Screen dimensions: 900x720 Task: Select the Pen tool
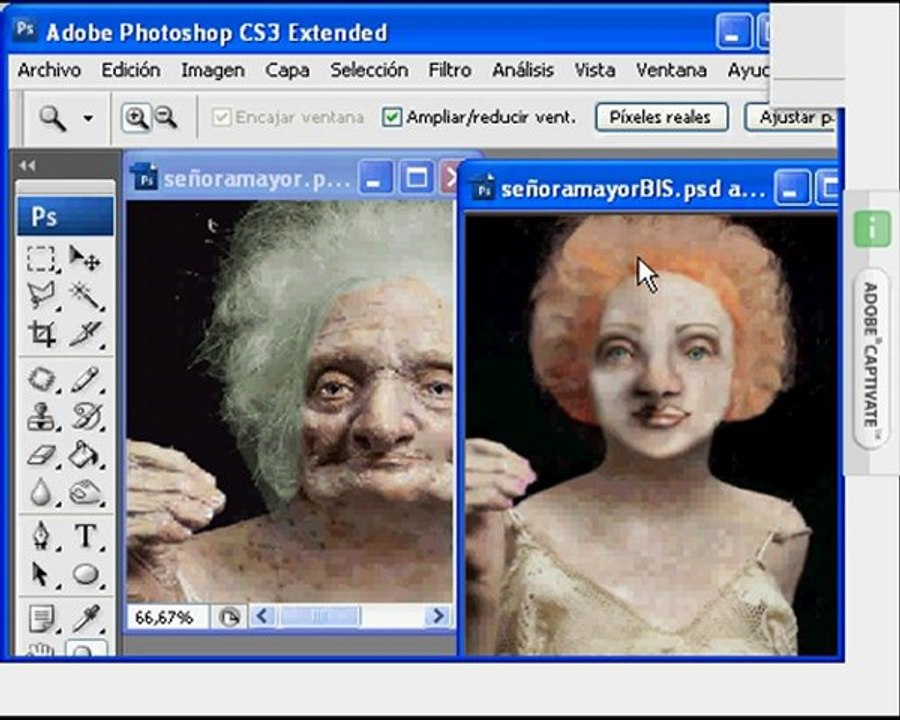[41, 536]
